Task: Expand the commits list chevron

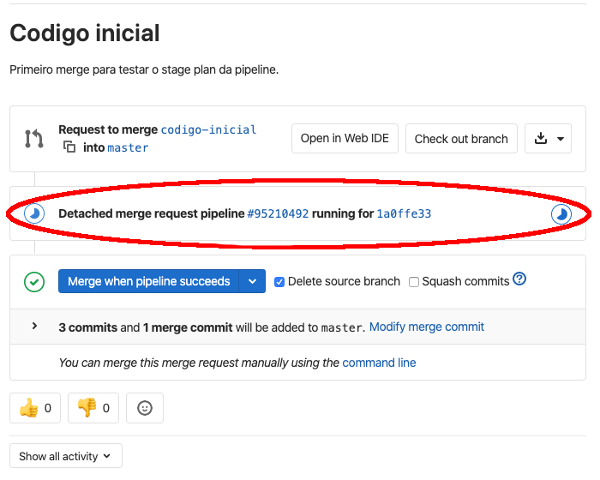Action: tap(34, 326)
